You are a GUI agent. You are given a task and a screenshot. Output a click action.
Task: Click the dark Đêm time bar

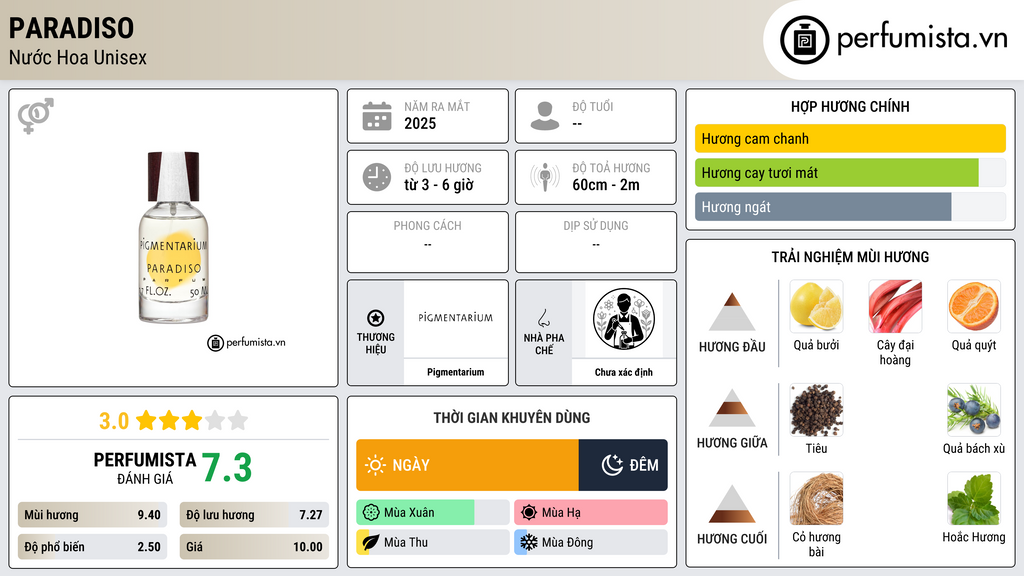(623, 465)
